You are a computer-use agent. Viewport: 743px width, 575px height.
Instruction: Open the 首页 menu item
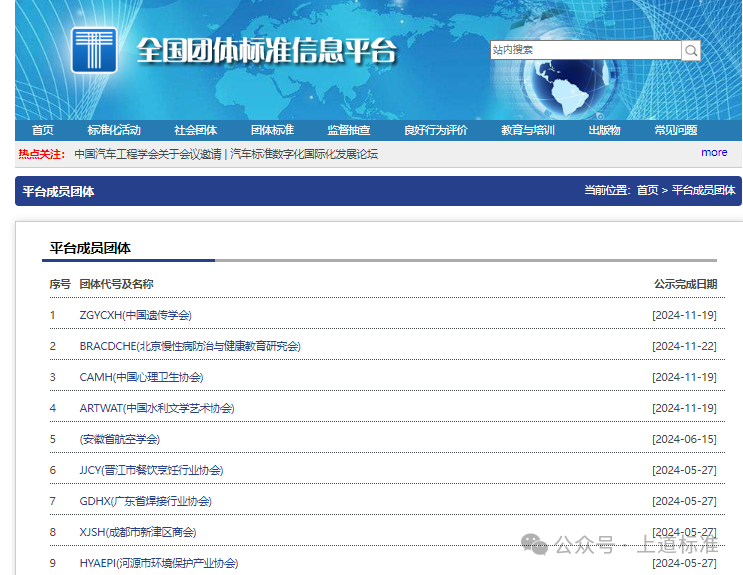click(x=43, y=130)
